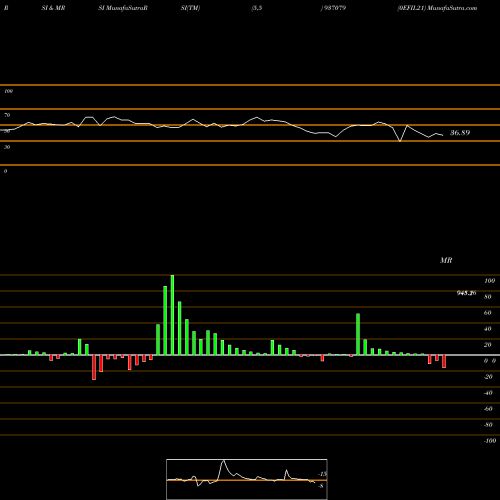Click the 945.26 value in MR panel
Screen dimensions: 500x500
pos(466,293)
